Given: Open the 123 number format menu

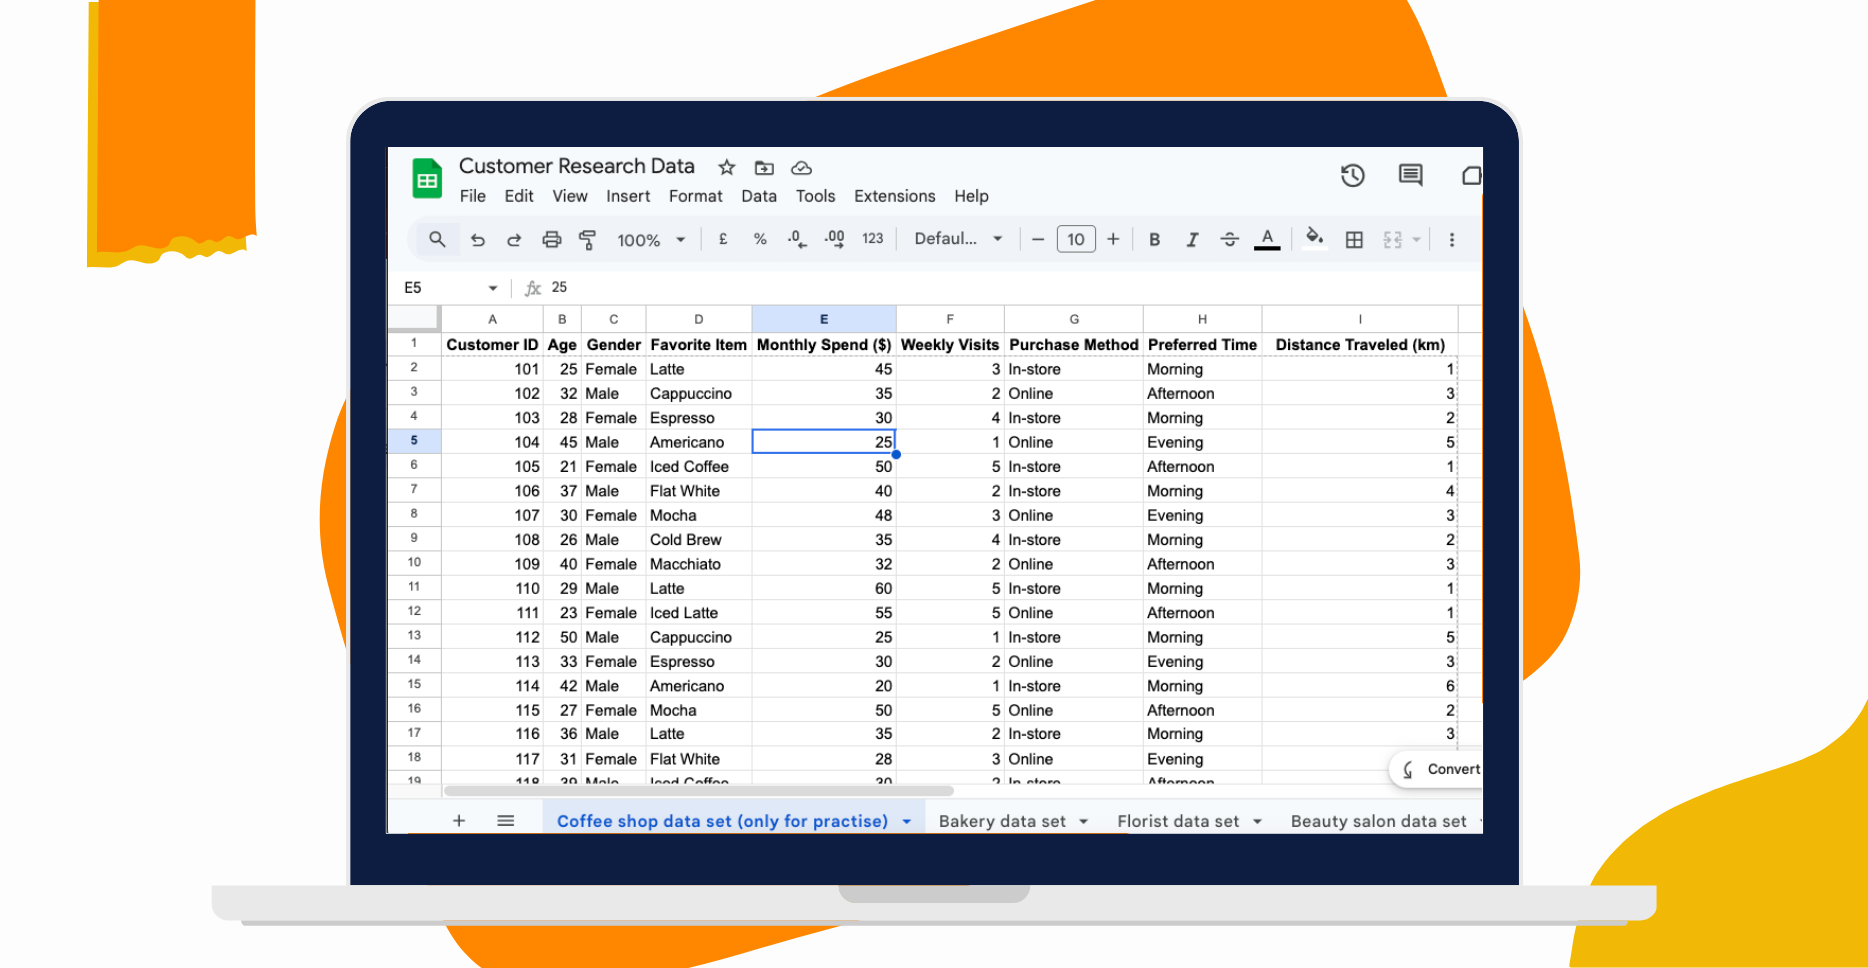Looking at the screenshot, I should tap(873, 239).
